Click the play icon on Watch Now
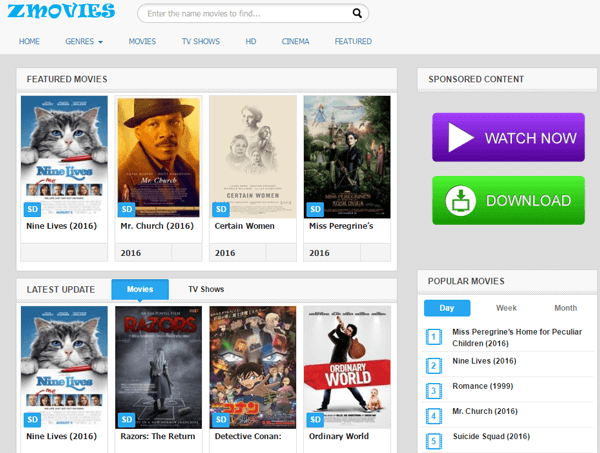Screen dimensions: 600x453 (460, 137)
